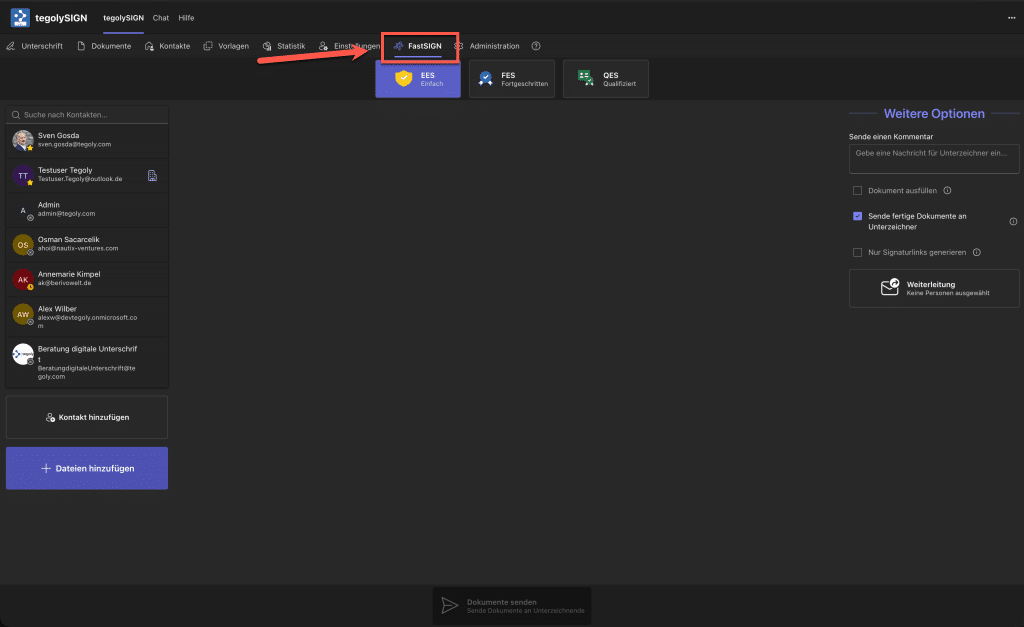Select the EES Einfach signature type
This screenshot has width=1024, height=627.
tap(418, 79)
